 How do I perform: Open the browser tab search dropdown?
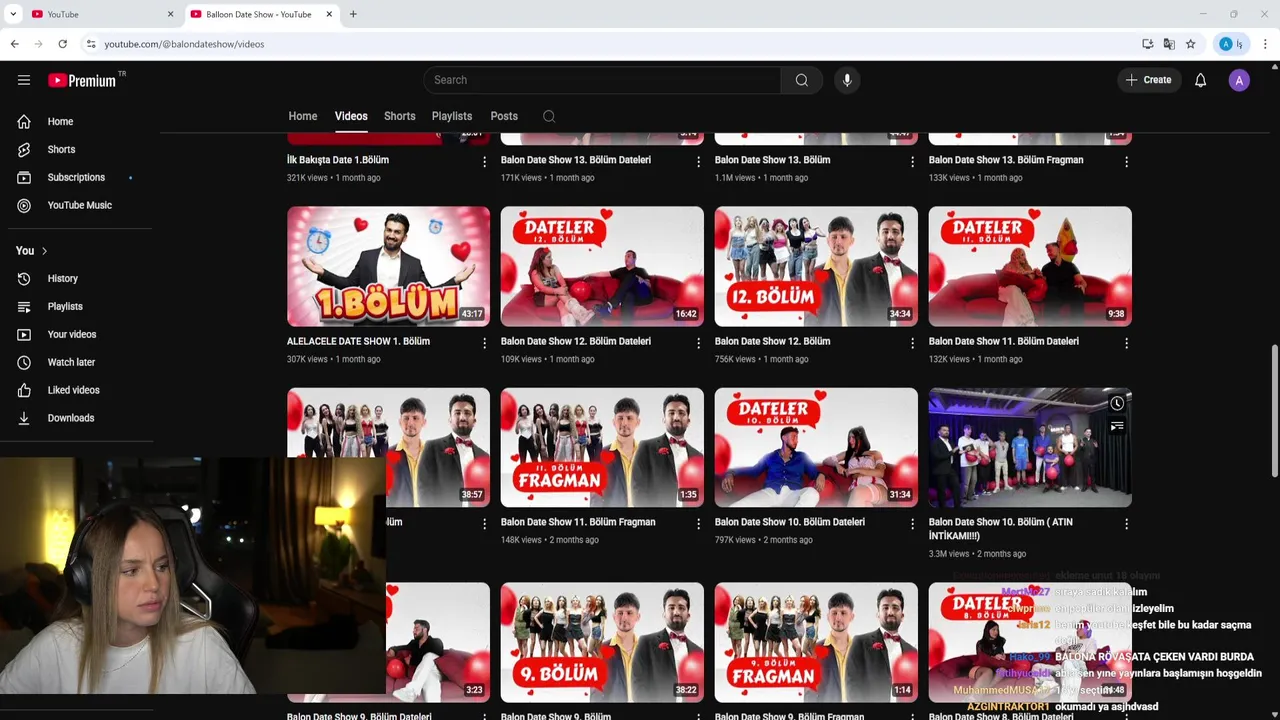(x=13, y=14)
